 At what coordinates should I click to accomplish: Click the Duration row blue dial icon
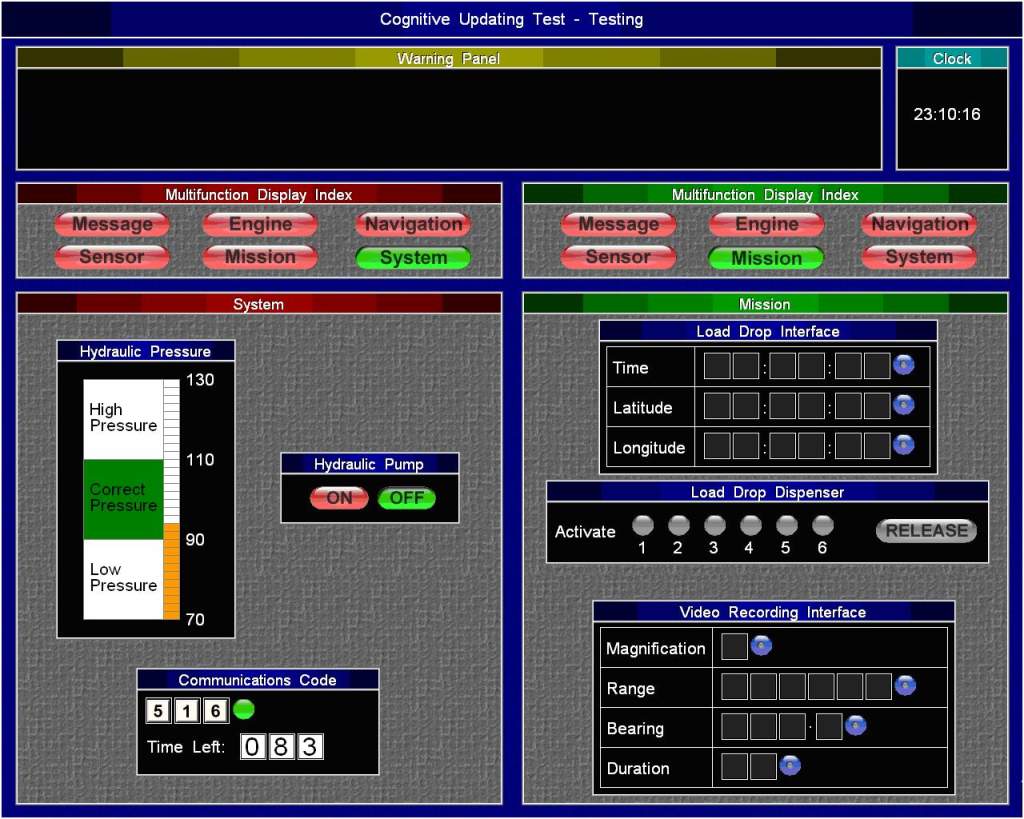point(790,766)
